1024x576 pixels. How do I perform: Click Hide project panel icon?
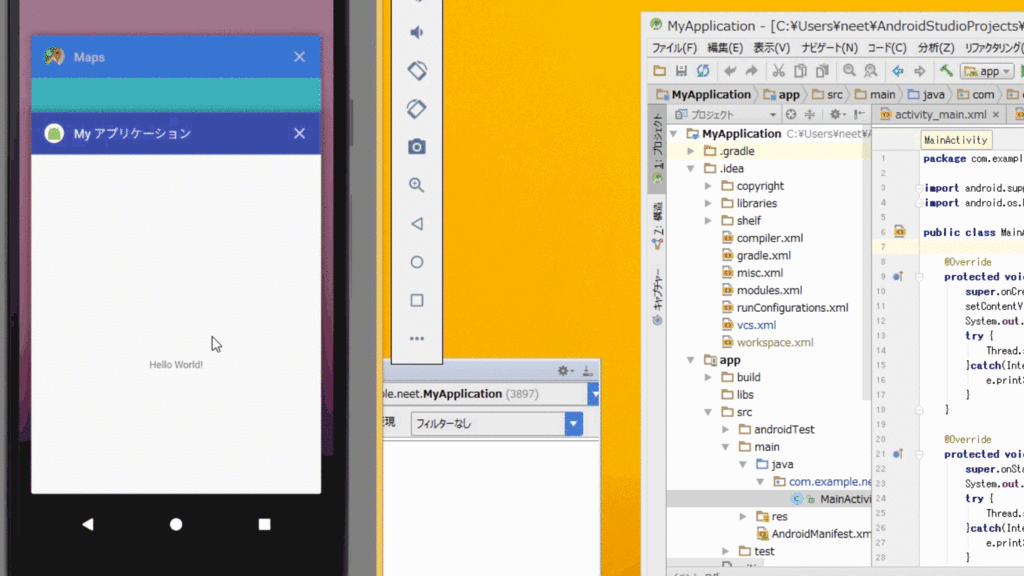point(859,114)
